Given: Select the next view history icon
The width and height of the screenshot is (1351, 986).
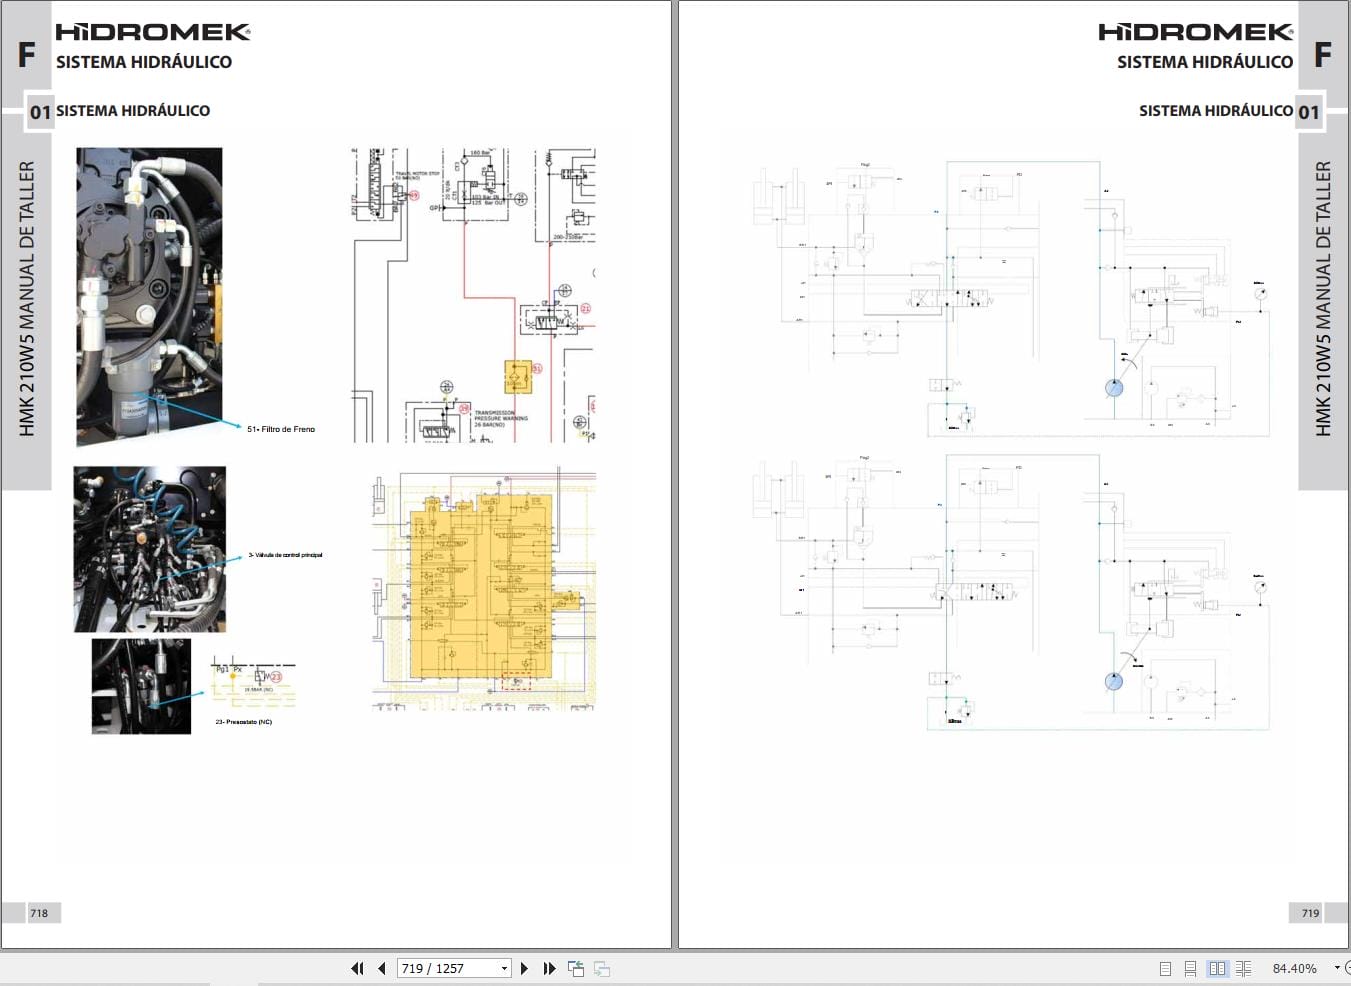Looking at the screenshot, I should (601, 968).
